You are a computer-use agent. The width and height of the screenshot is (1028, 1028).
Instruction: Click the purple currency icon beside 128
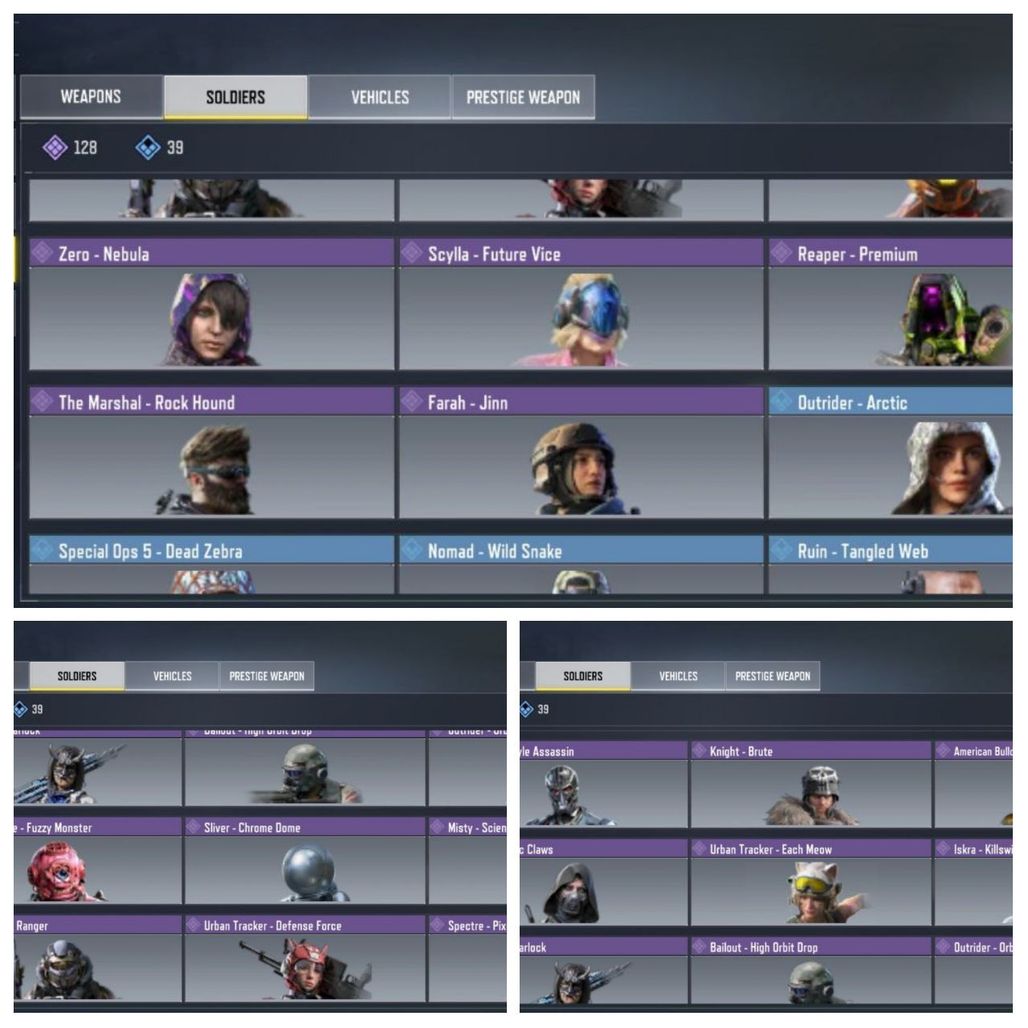point(55,148)
